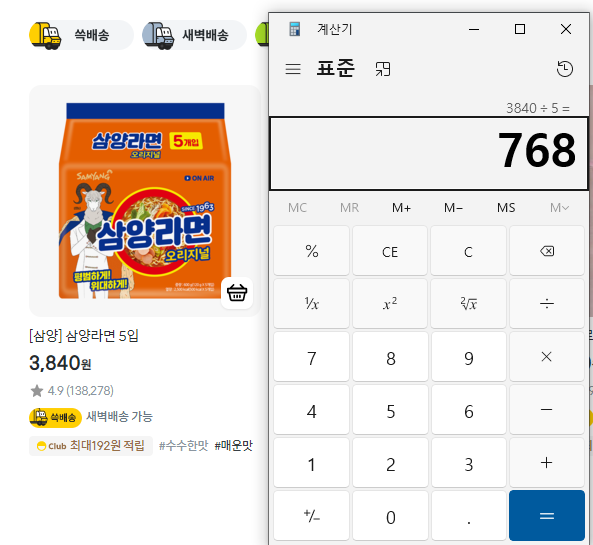Toggle keep-on-top mode icon next to 표준
This screenshot has height=545, width=593.
tap(383, 69)
